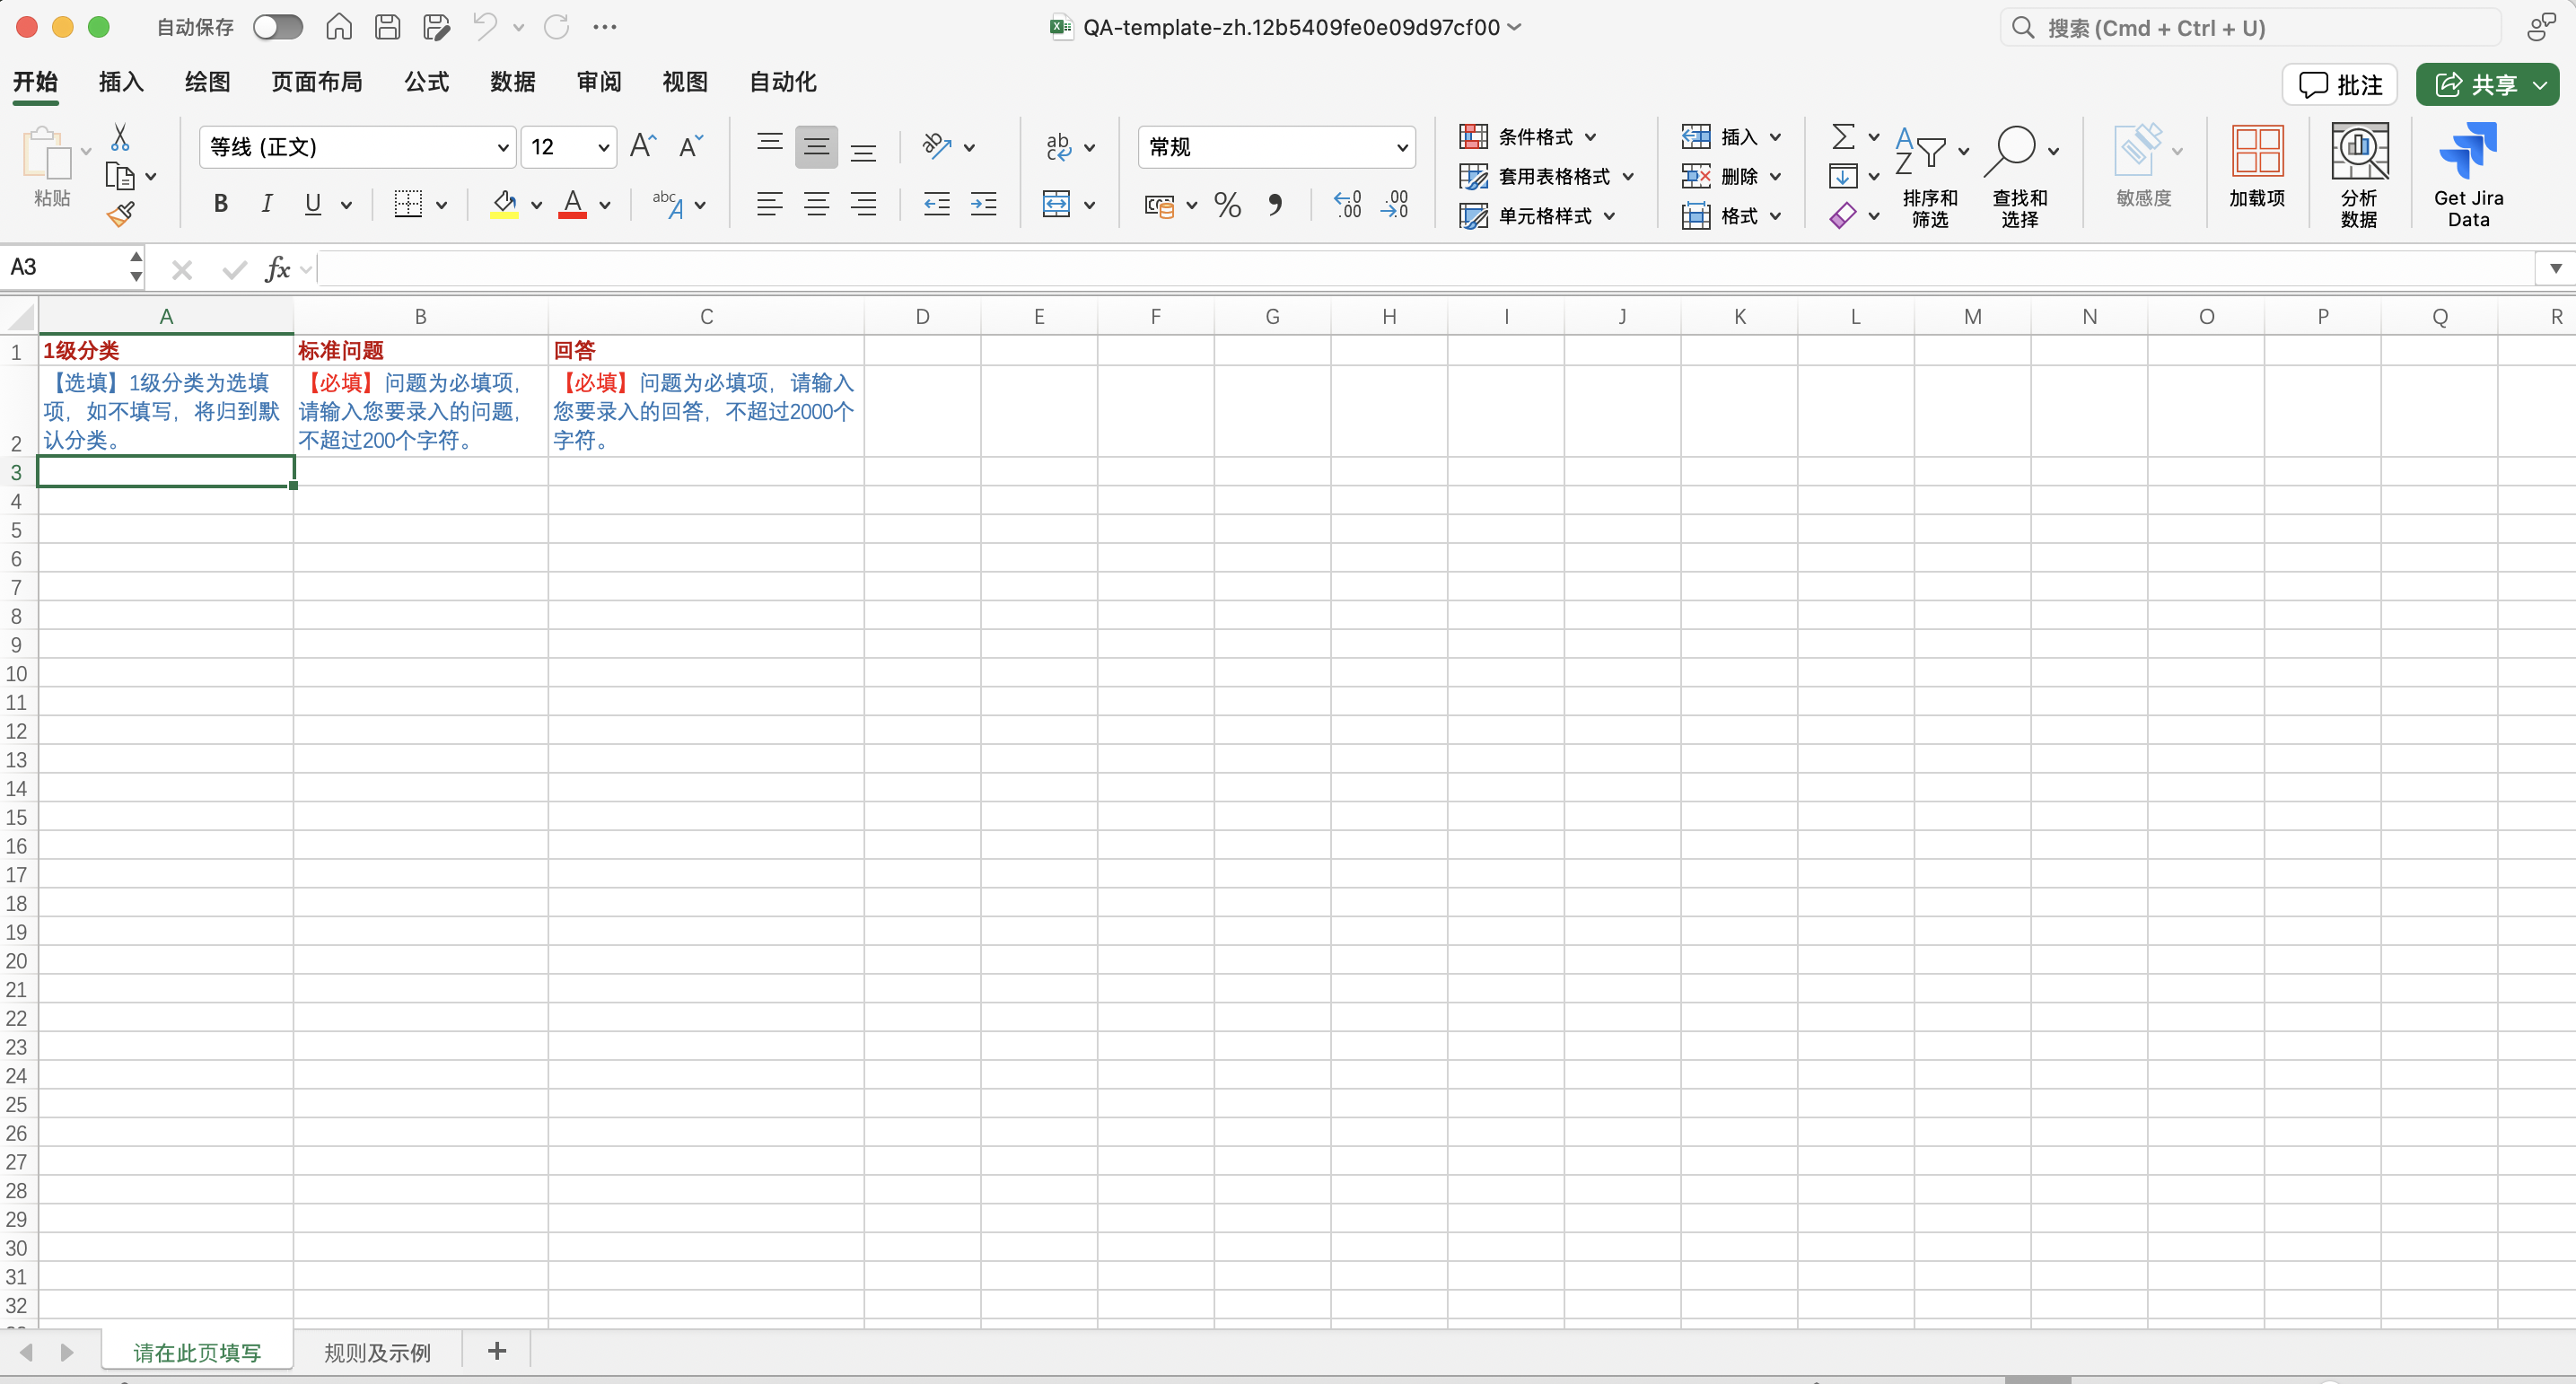The image size is (2576, 1384).
Task: Click the Format Painter brush icon
Action: [x=121, y=214]
